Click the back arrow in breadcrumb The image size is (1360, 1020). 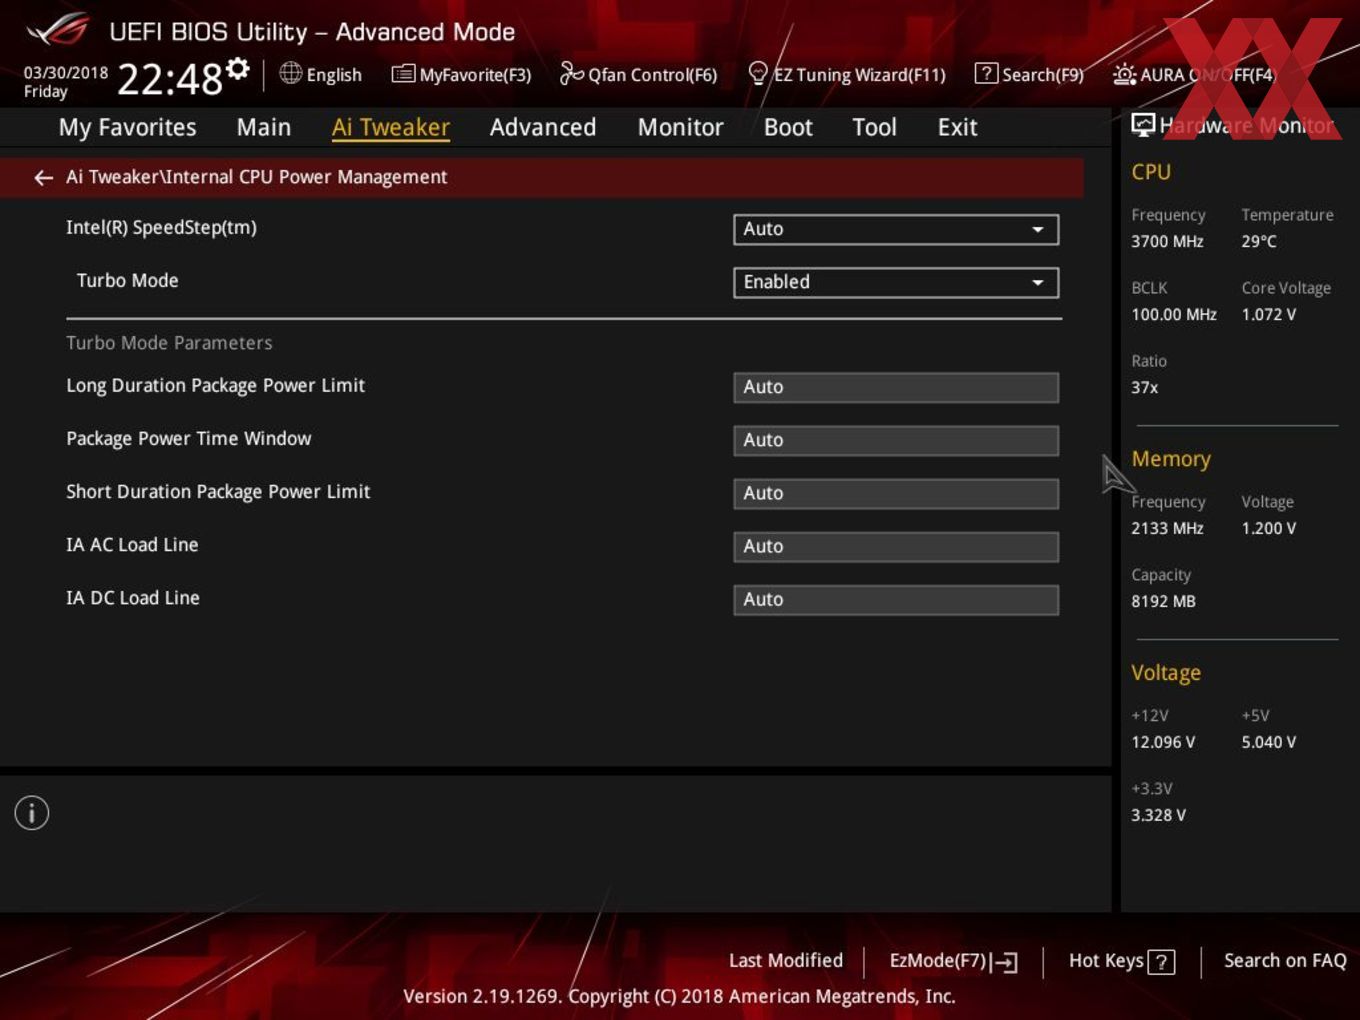point(43,177)
